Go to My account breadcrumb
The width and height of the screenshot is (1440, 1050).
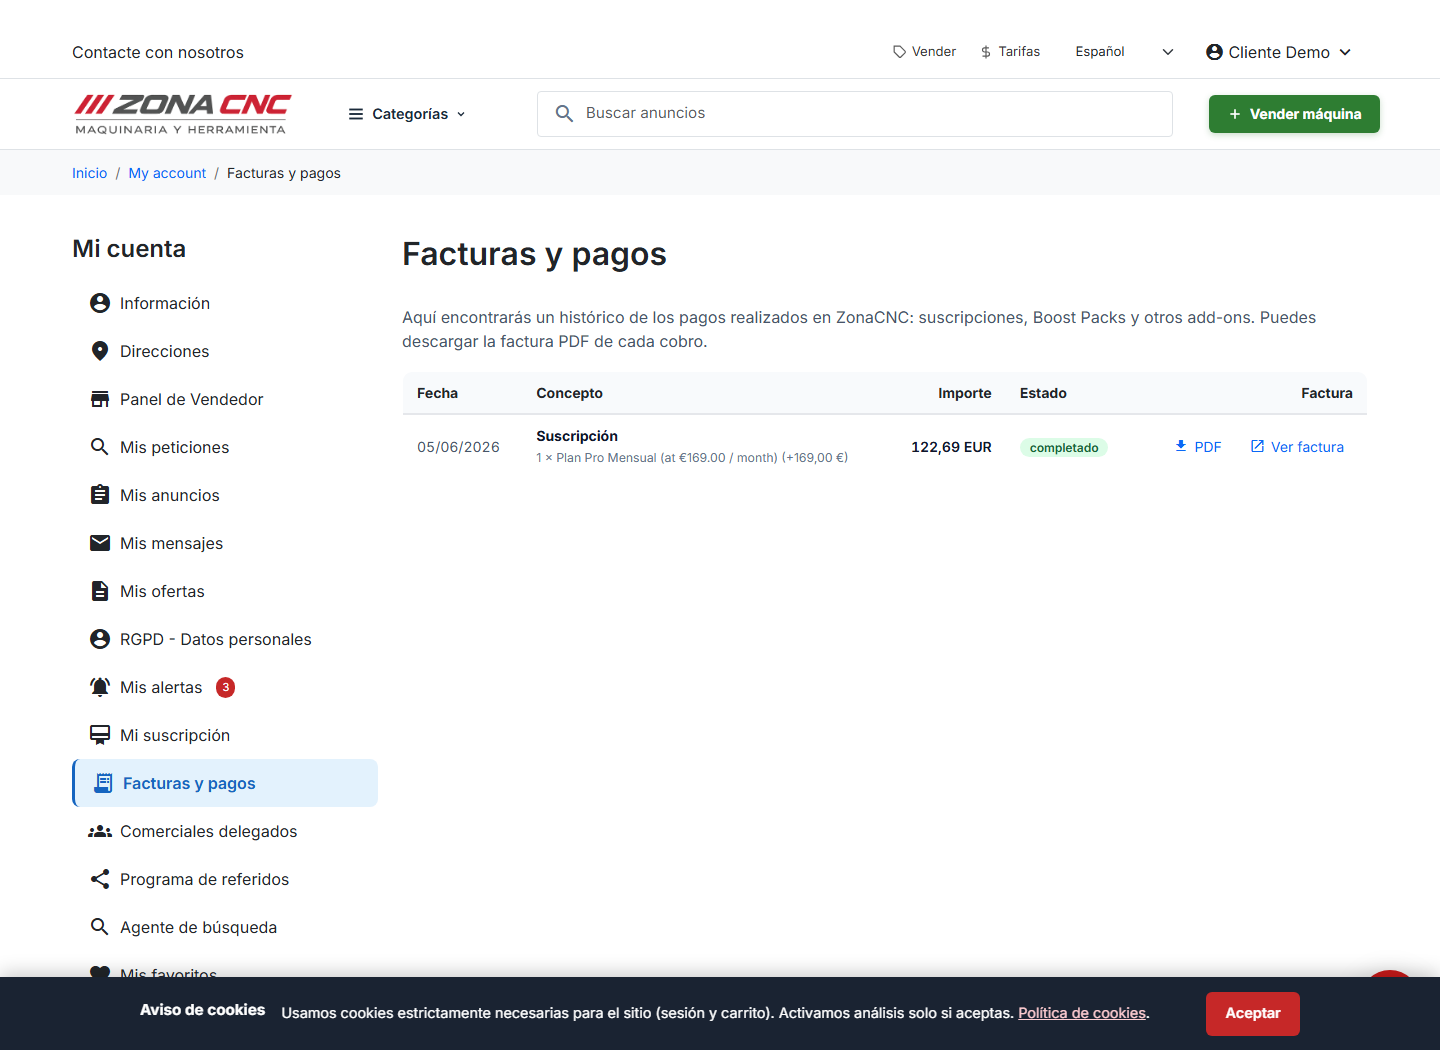[x=167, y=173]
